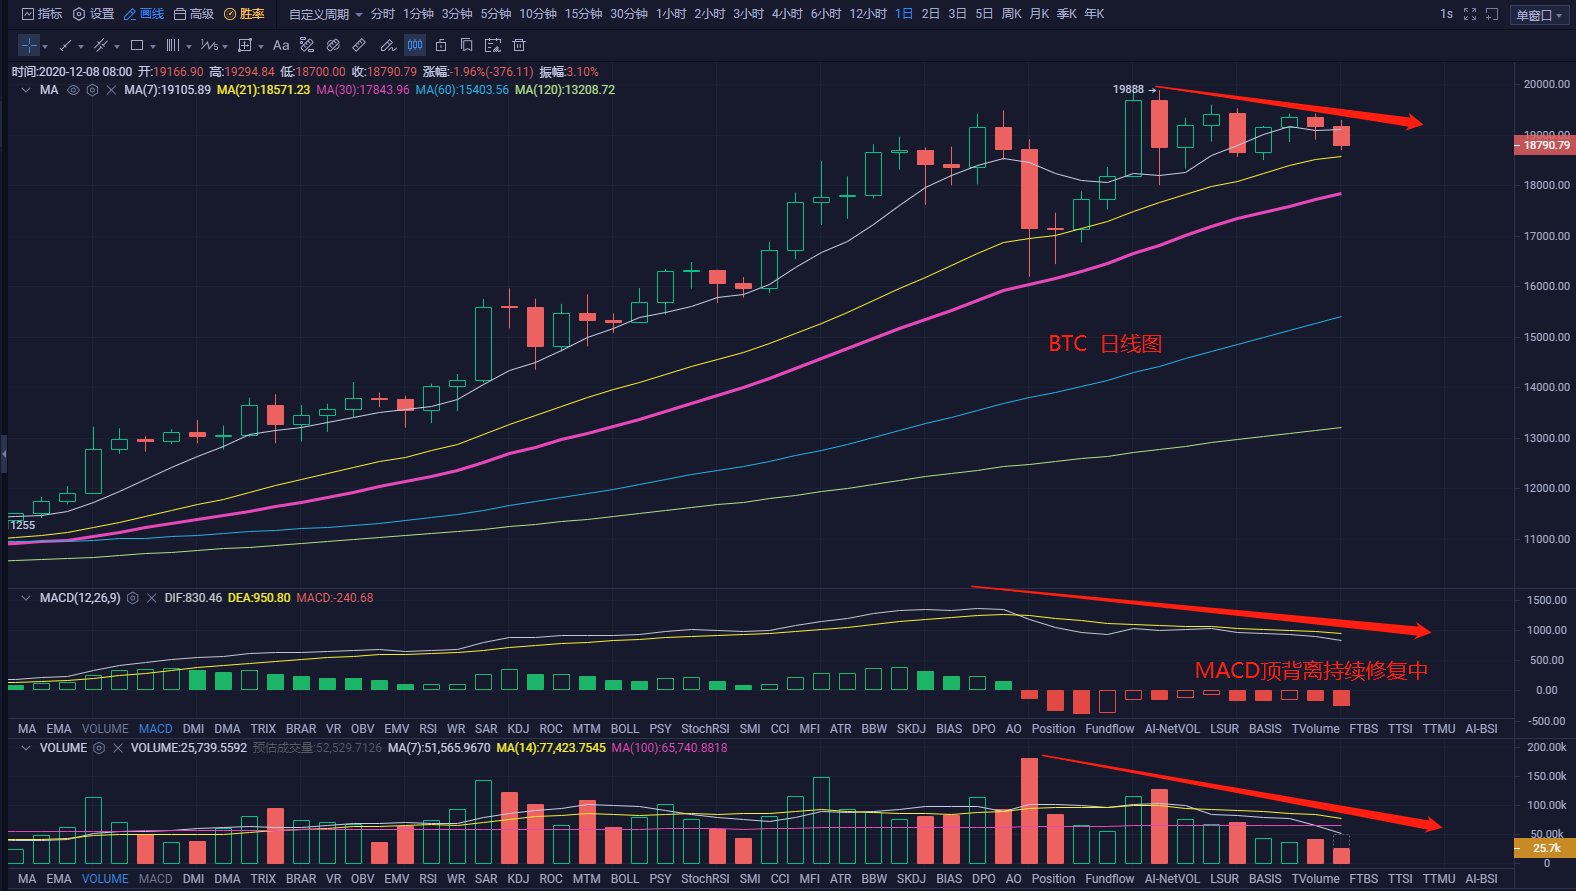Remove the MA indicator
The width and height of the screenshot is (1576, 891).
111,90
